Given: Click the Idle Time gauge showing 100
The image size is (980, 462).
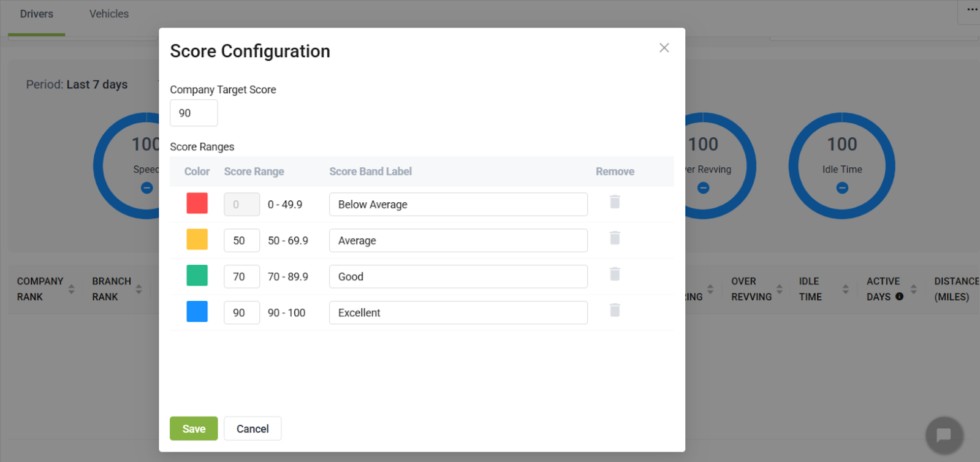Looking at the screenshot, I should pyautogui.click(x=842, y=166).
